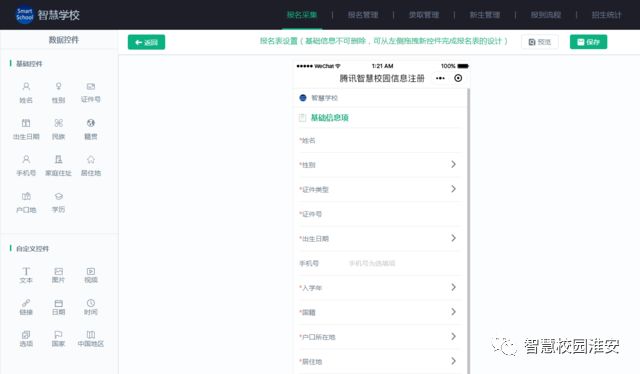640x374 pixels.
Task: Select the 手机号 (phone number) control icon
Action: (x=26, y=159)
